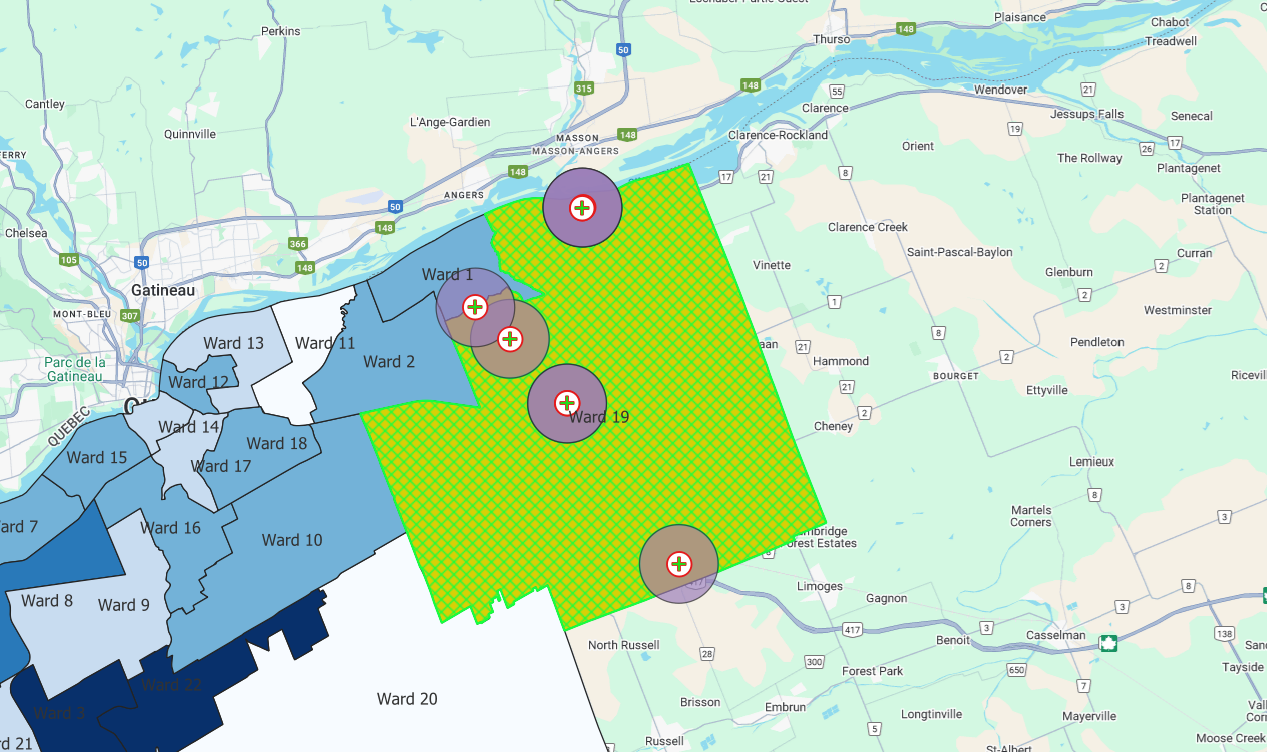Click the brown-circled marker below Ward 1
This screenshot has width=1267, height=752.
tap(510, 339)
